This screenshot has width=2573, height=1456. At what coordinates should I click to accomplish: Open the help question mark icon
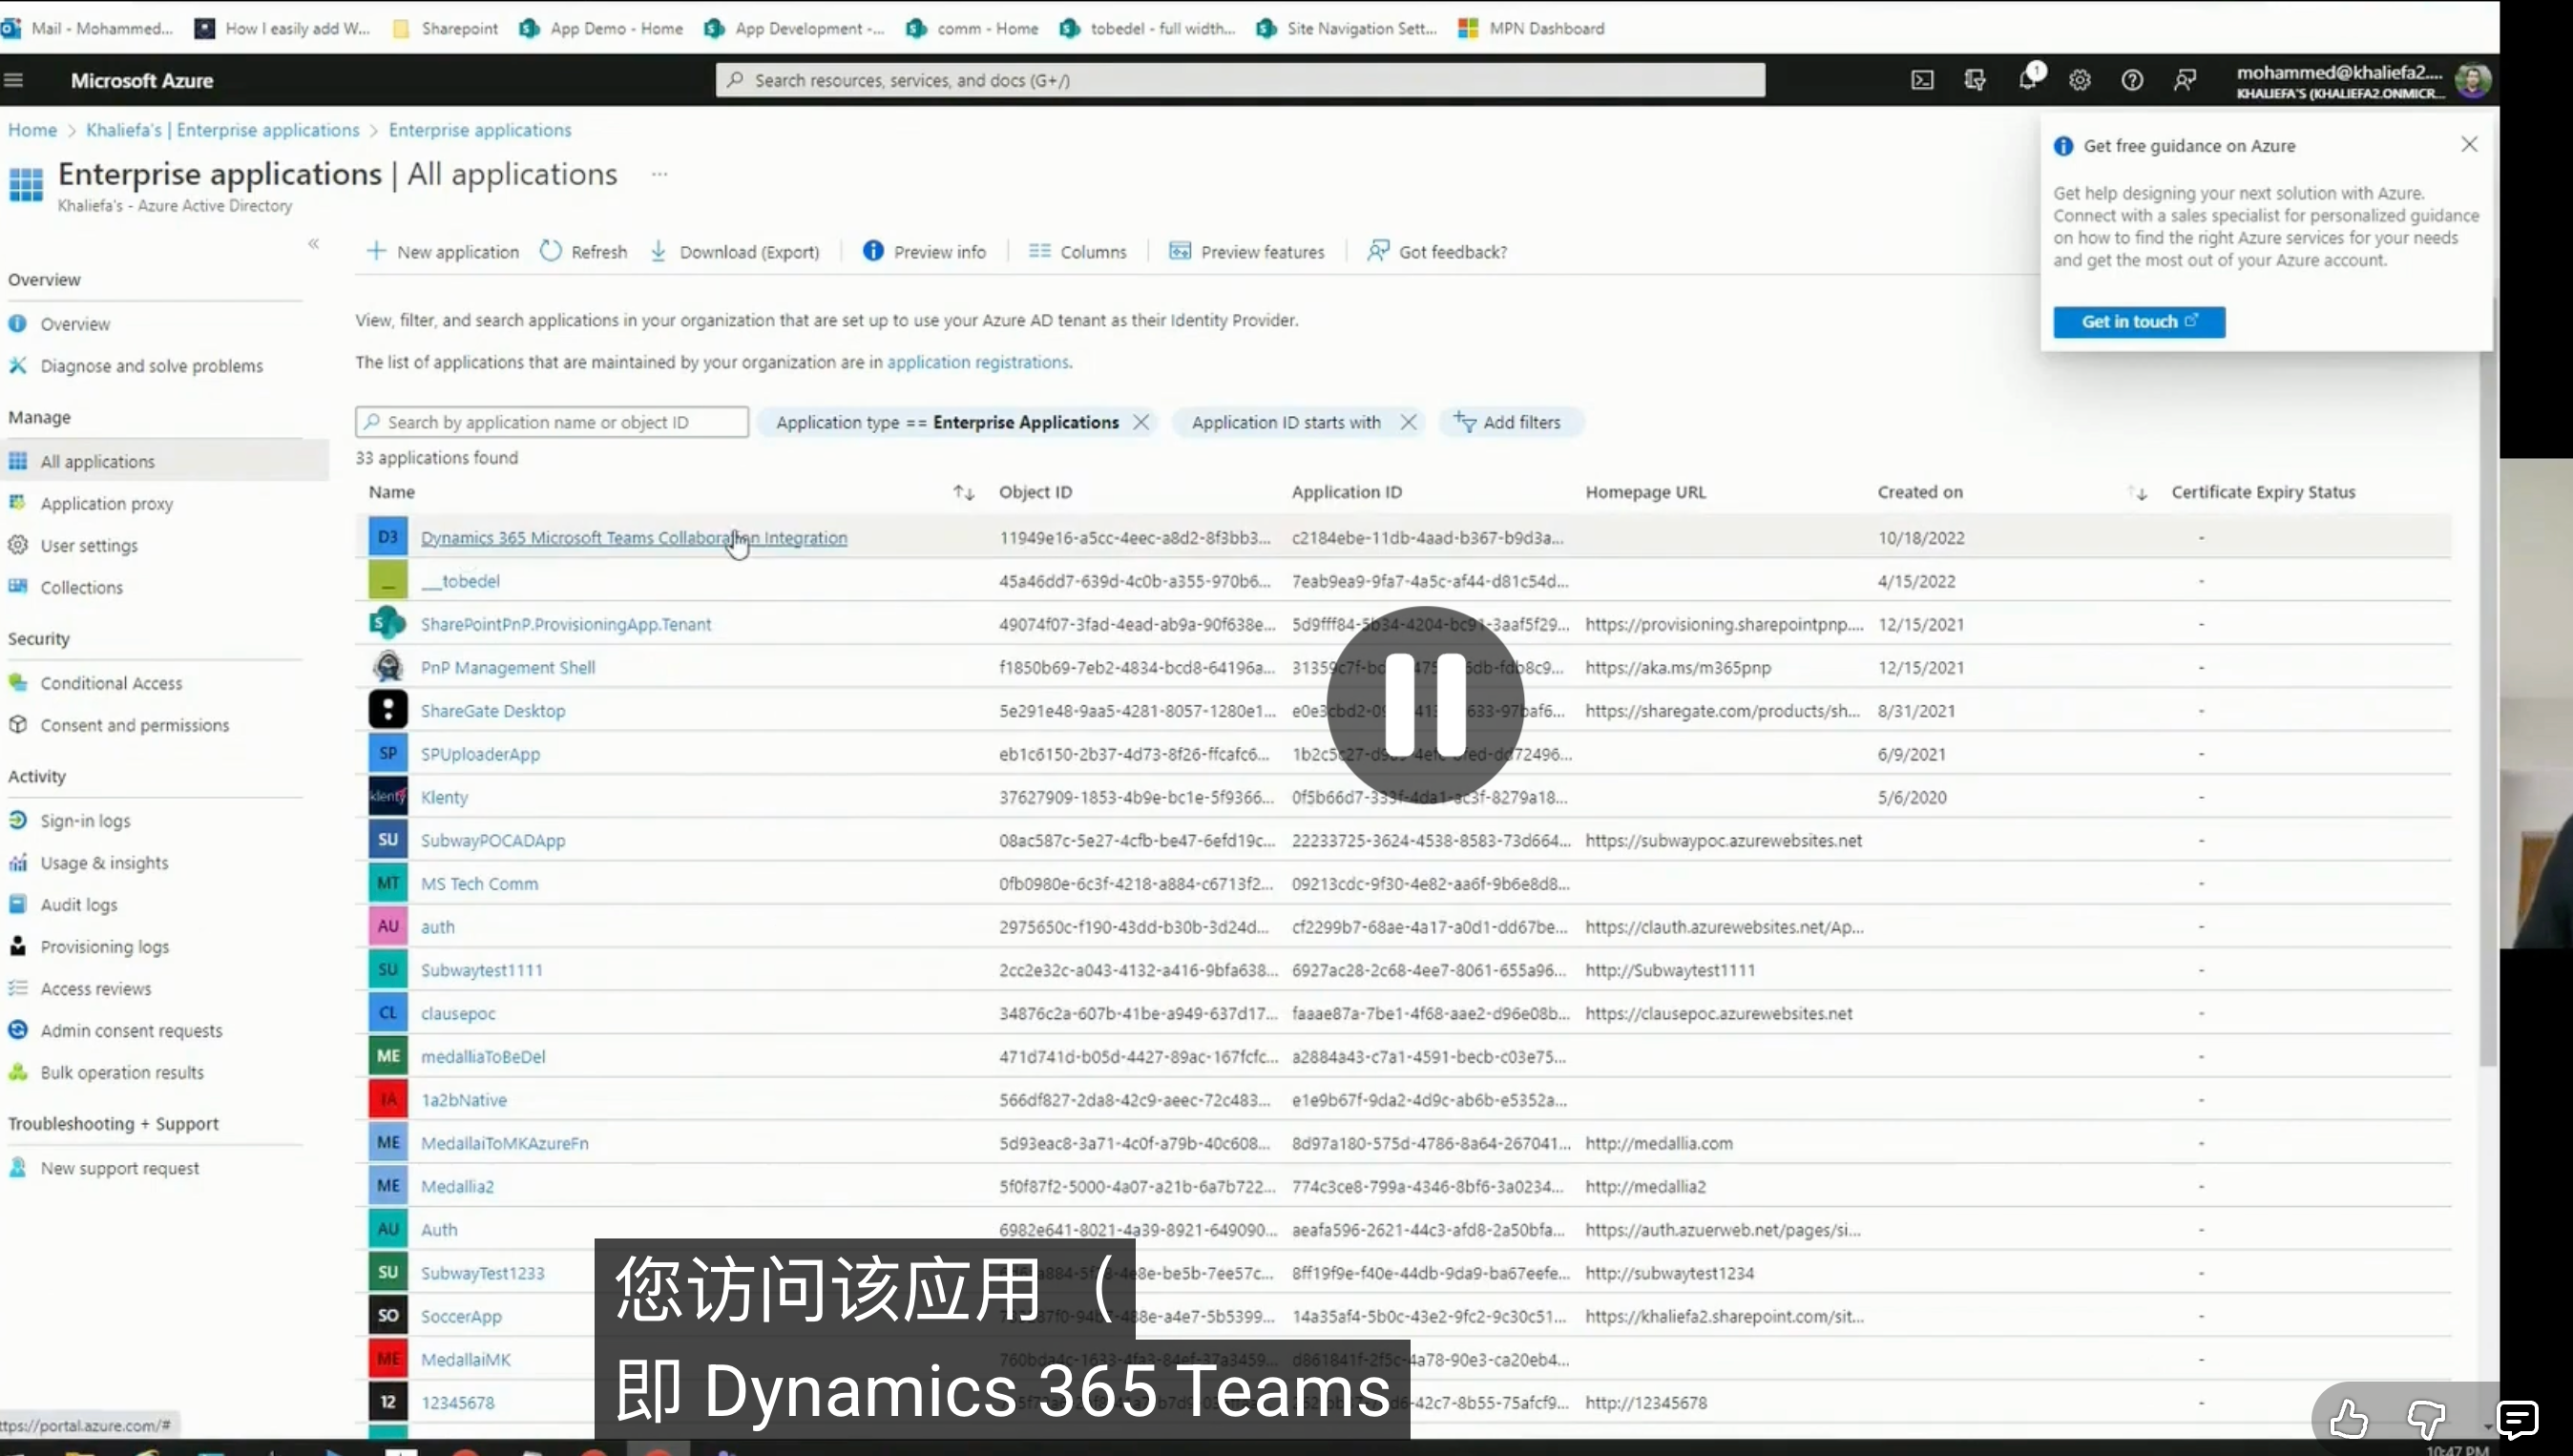click(2132, 80)
